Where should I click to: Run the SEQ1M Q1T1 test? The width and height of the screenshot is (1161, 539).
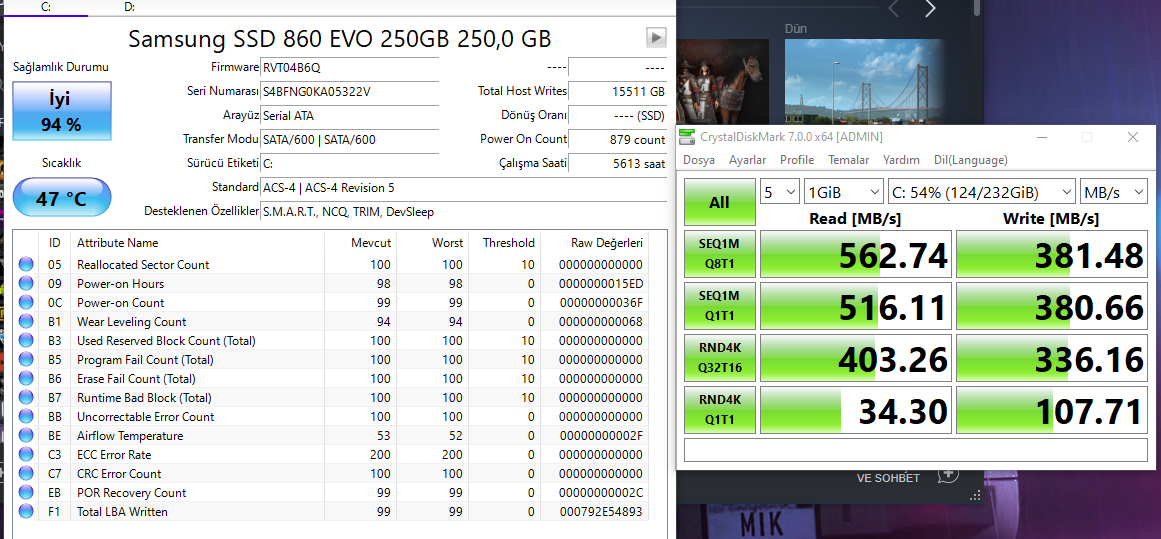[719, 306]
